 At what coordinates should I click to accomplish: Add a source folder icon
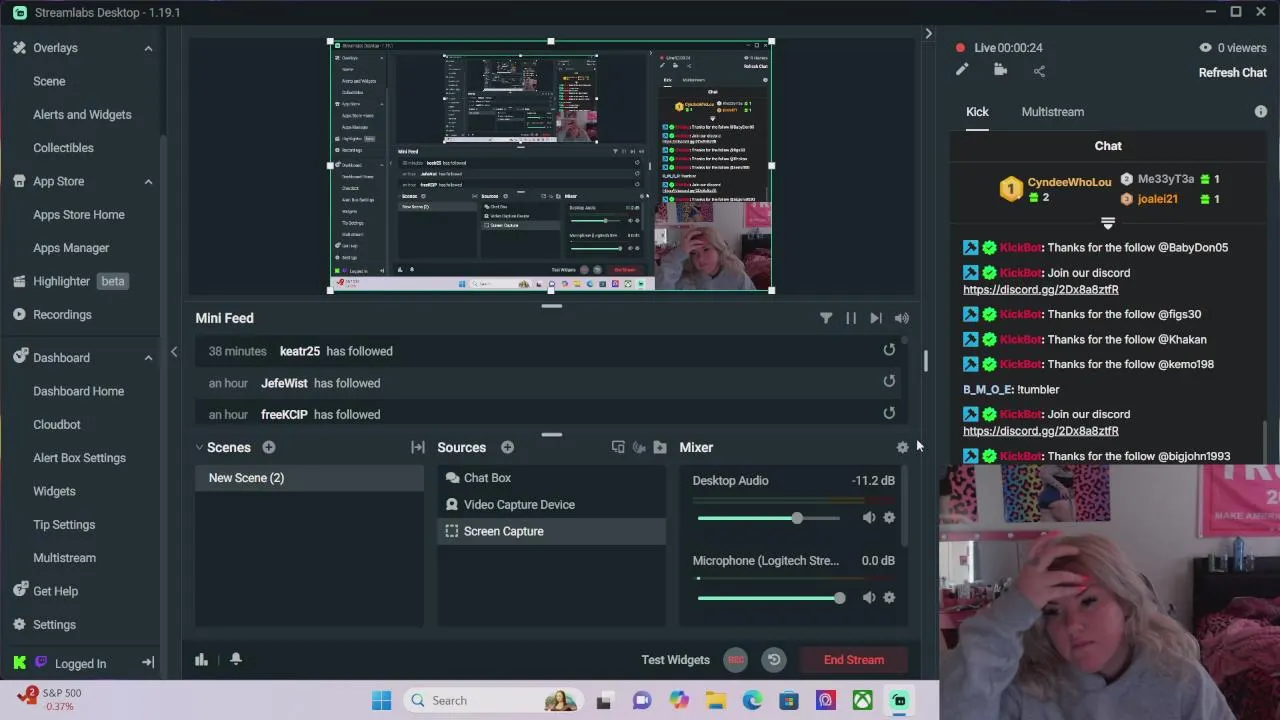coord(660,447)
